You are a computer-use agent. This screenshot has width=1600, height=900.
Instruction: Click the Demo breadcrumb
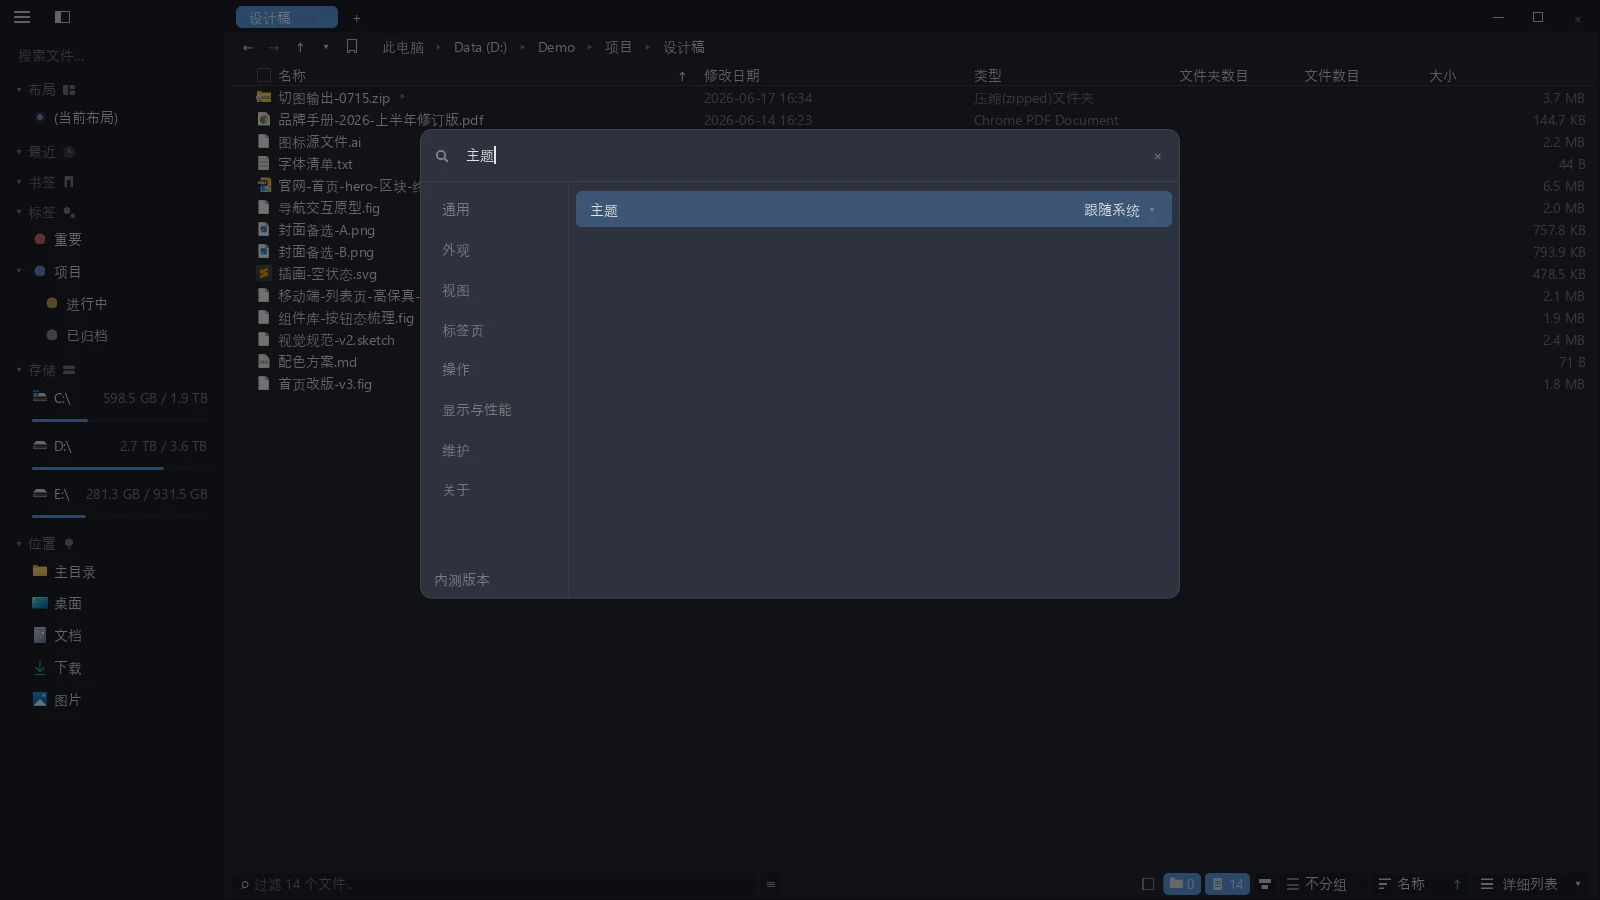[x=556, y=47]
